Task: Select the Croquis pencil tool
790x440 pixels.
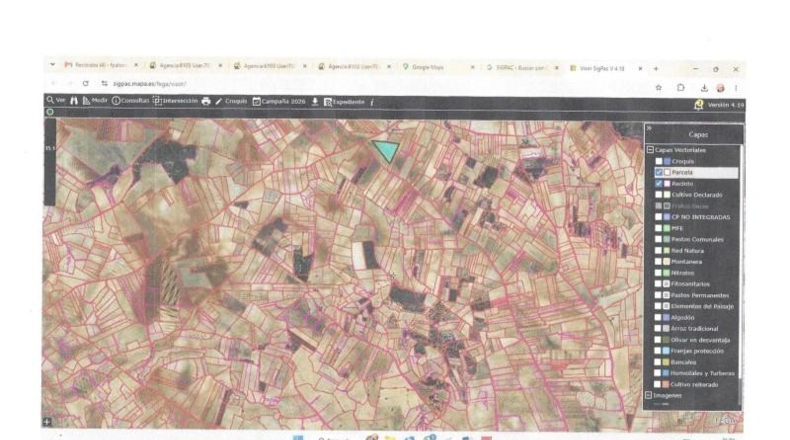Action: point(231,101)
